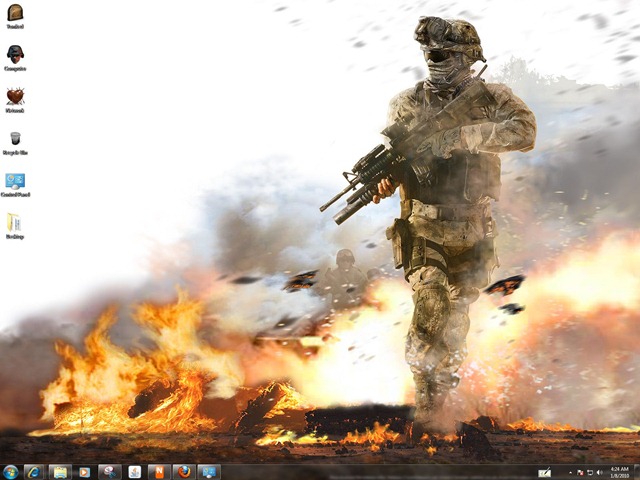Open the orange N taskbar application

click(159, 472)
